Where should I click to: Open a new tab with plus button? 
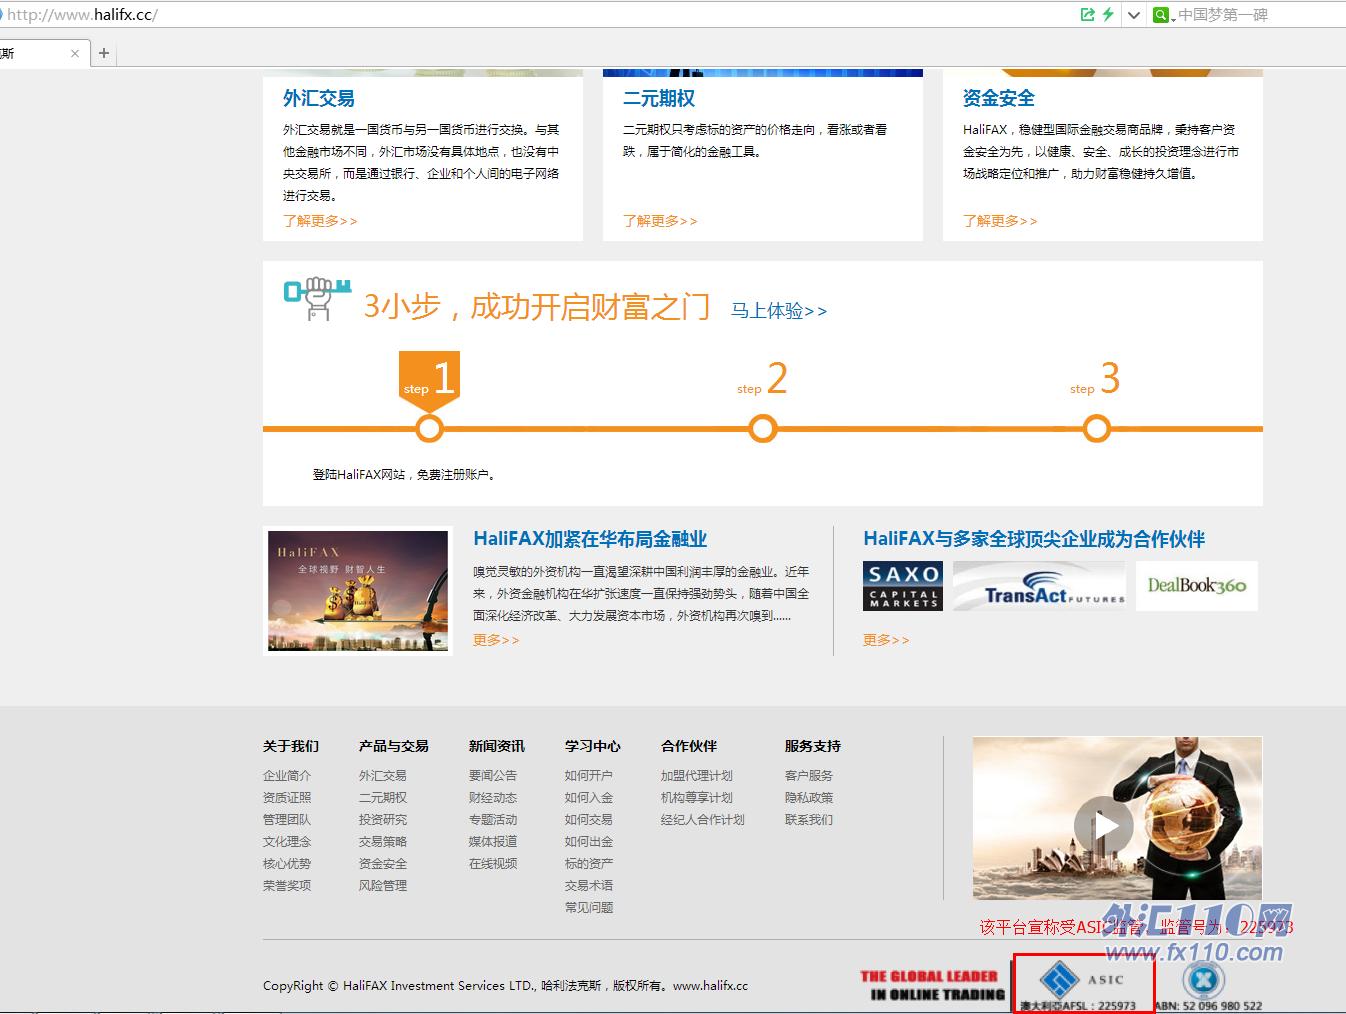pyautogui.click(x=104, y=53)
